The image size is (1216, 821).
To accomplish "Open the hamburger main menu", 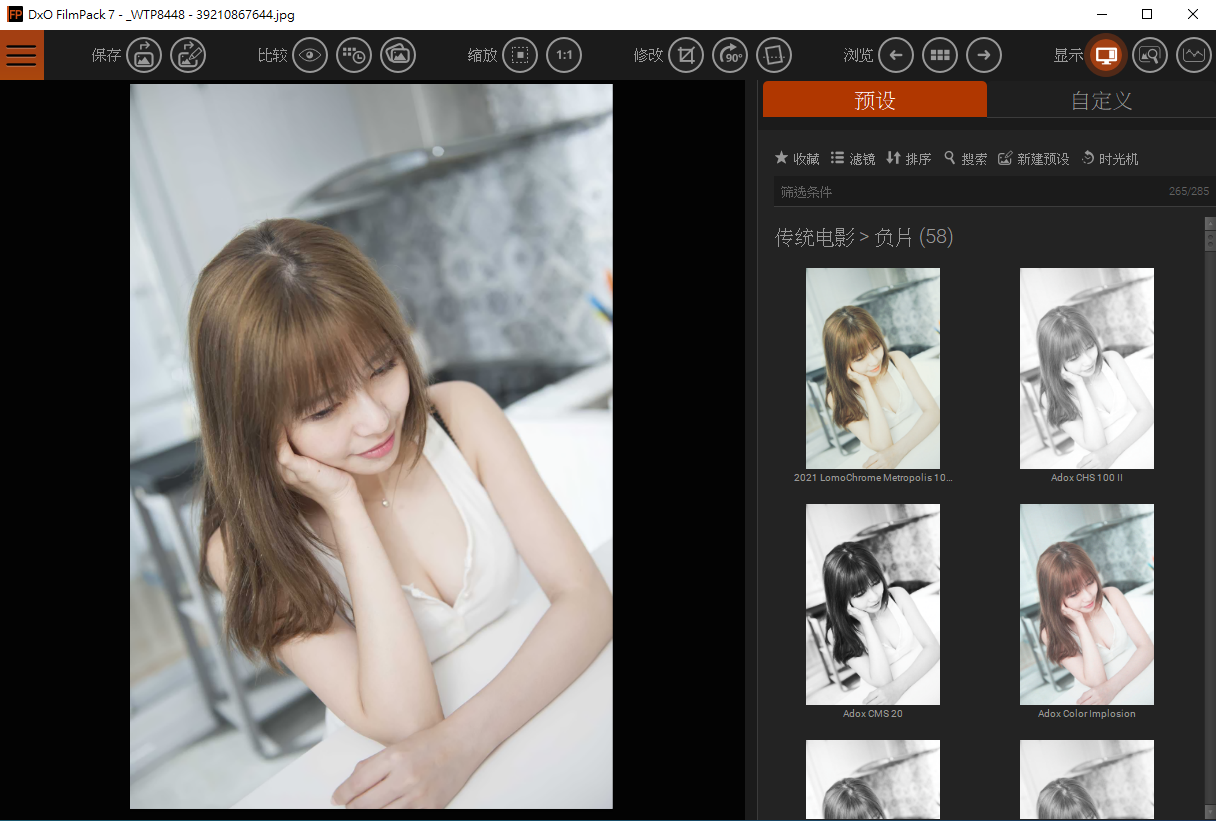I will point(21,55).
